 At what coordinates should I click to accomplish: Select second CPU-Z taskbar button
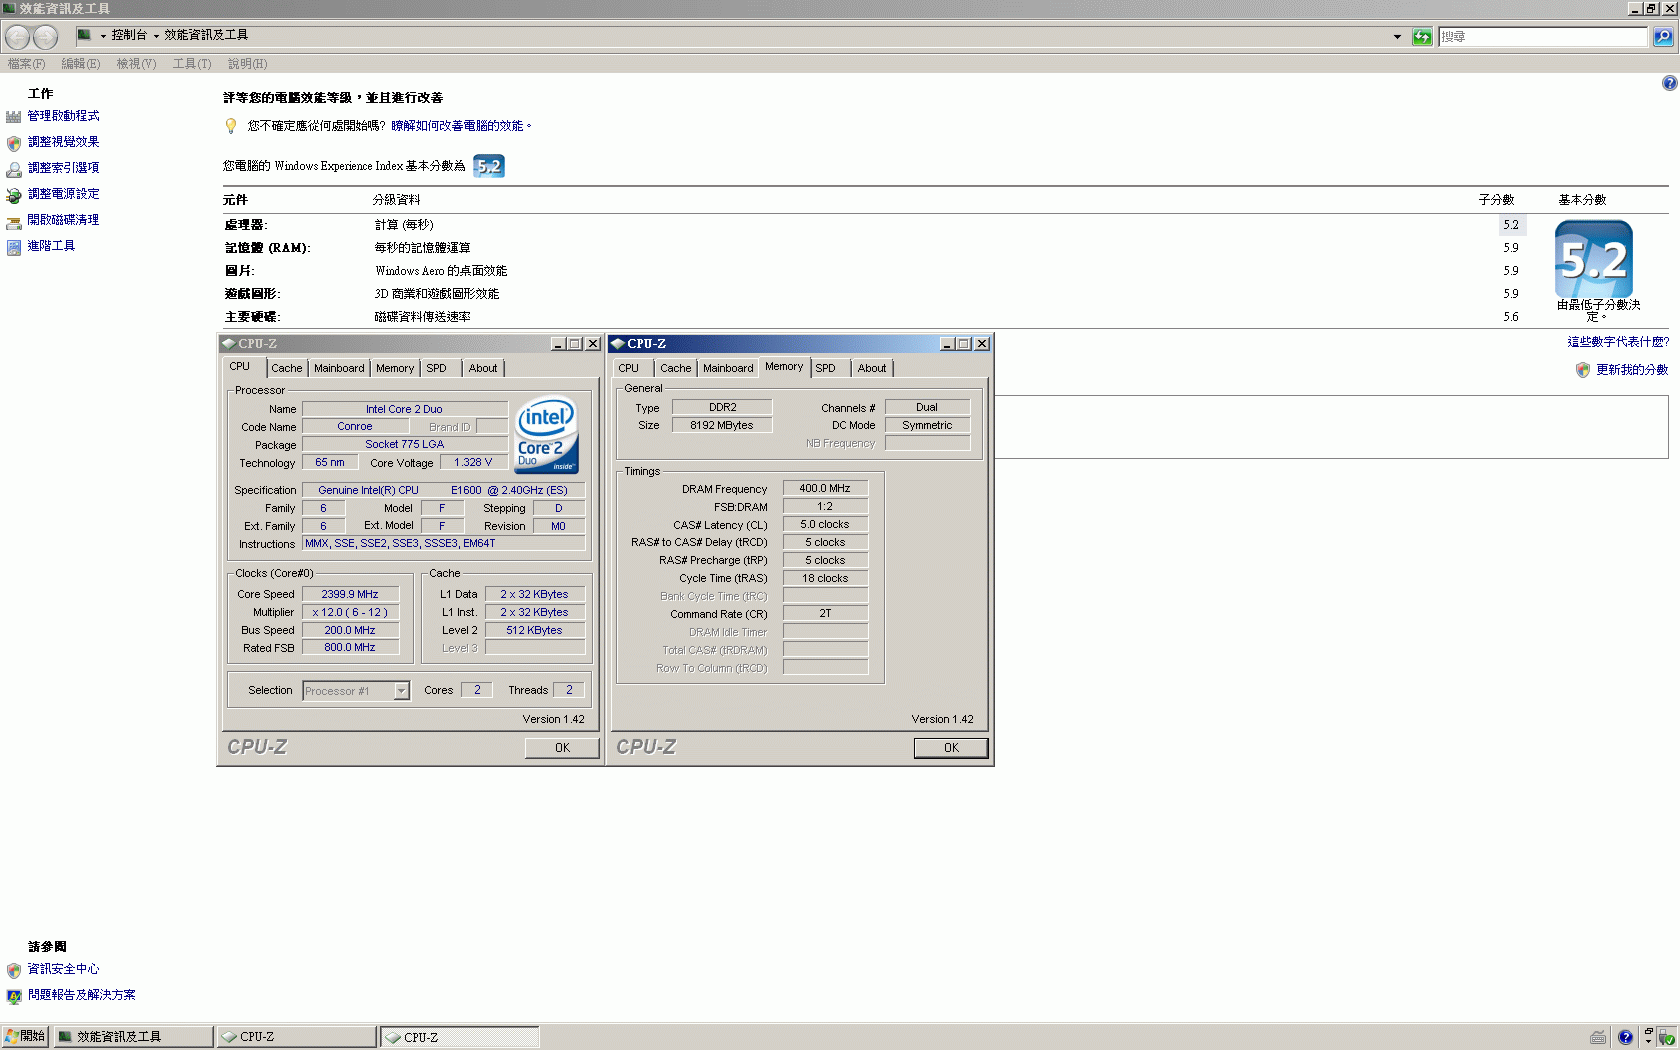tap(460, 1037)
